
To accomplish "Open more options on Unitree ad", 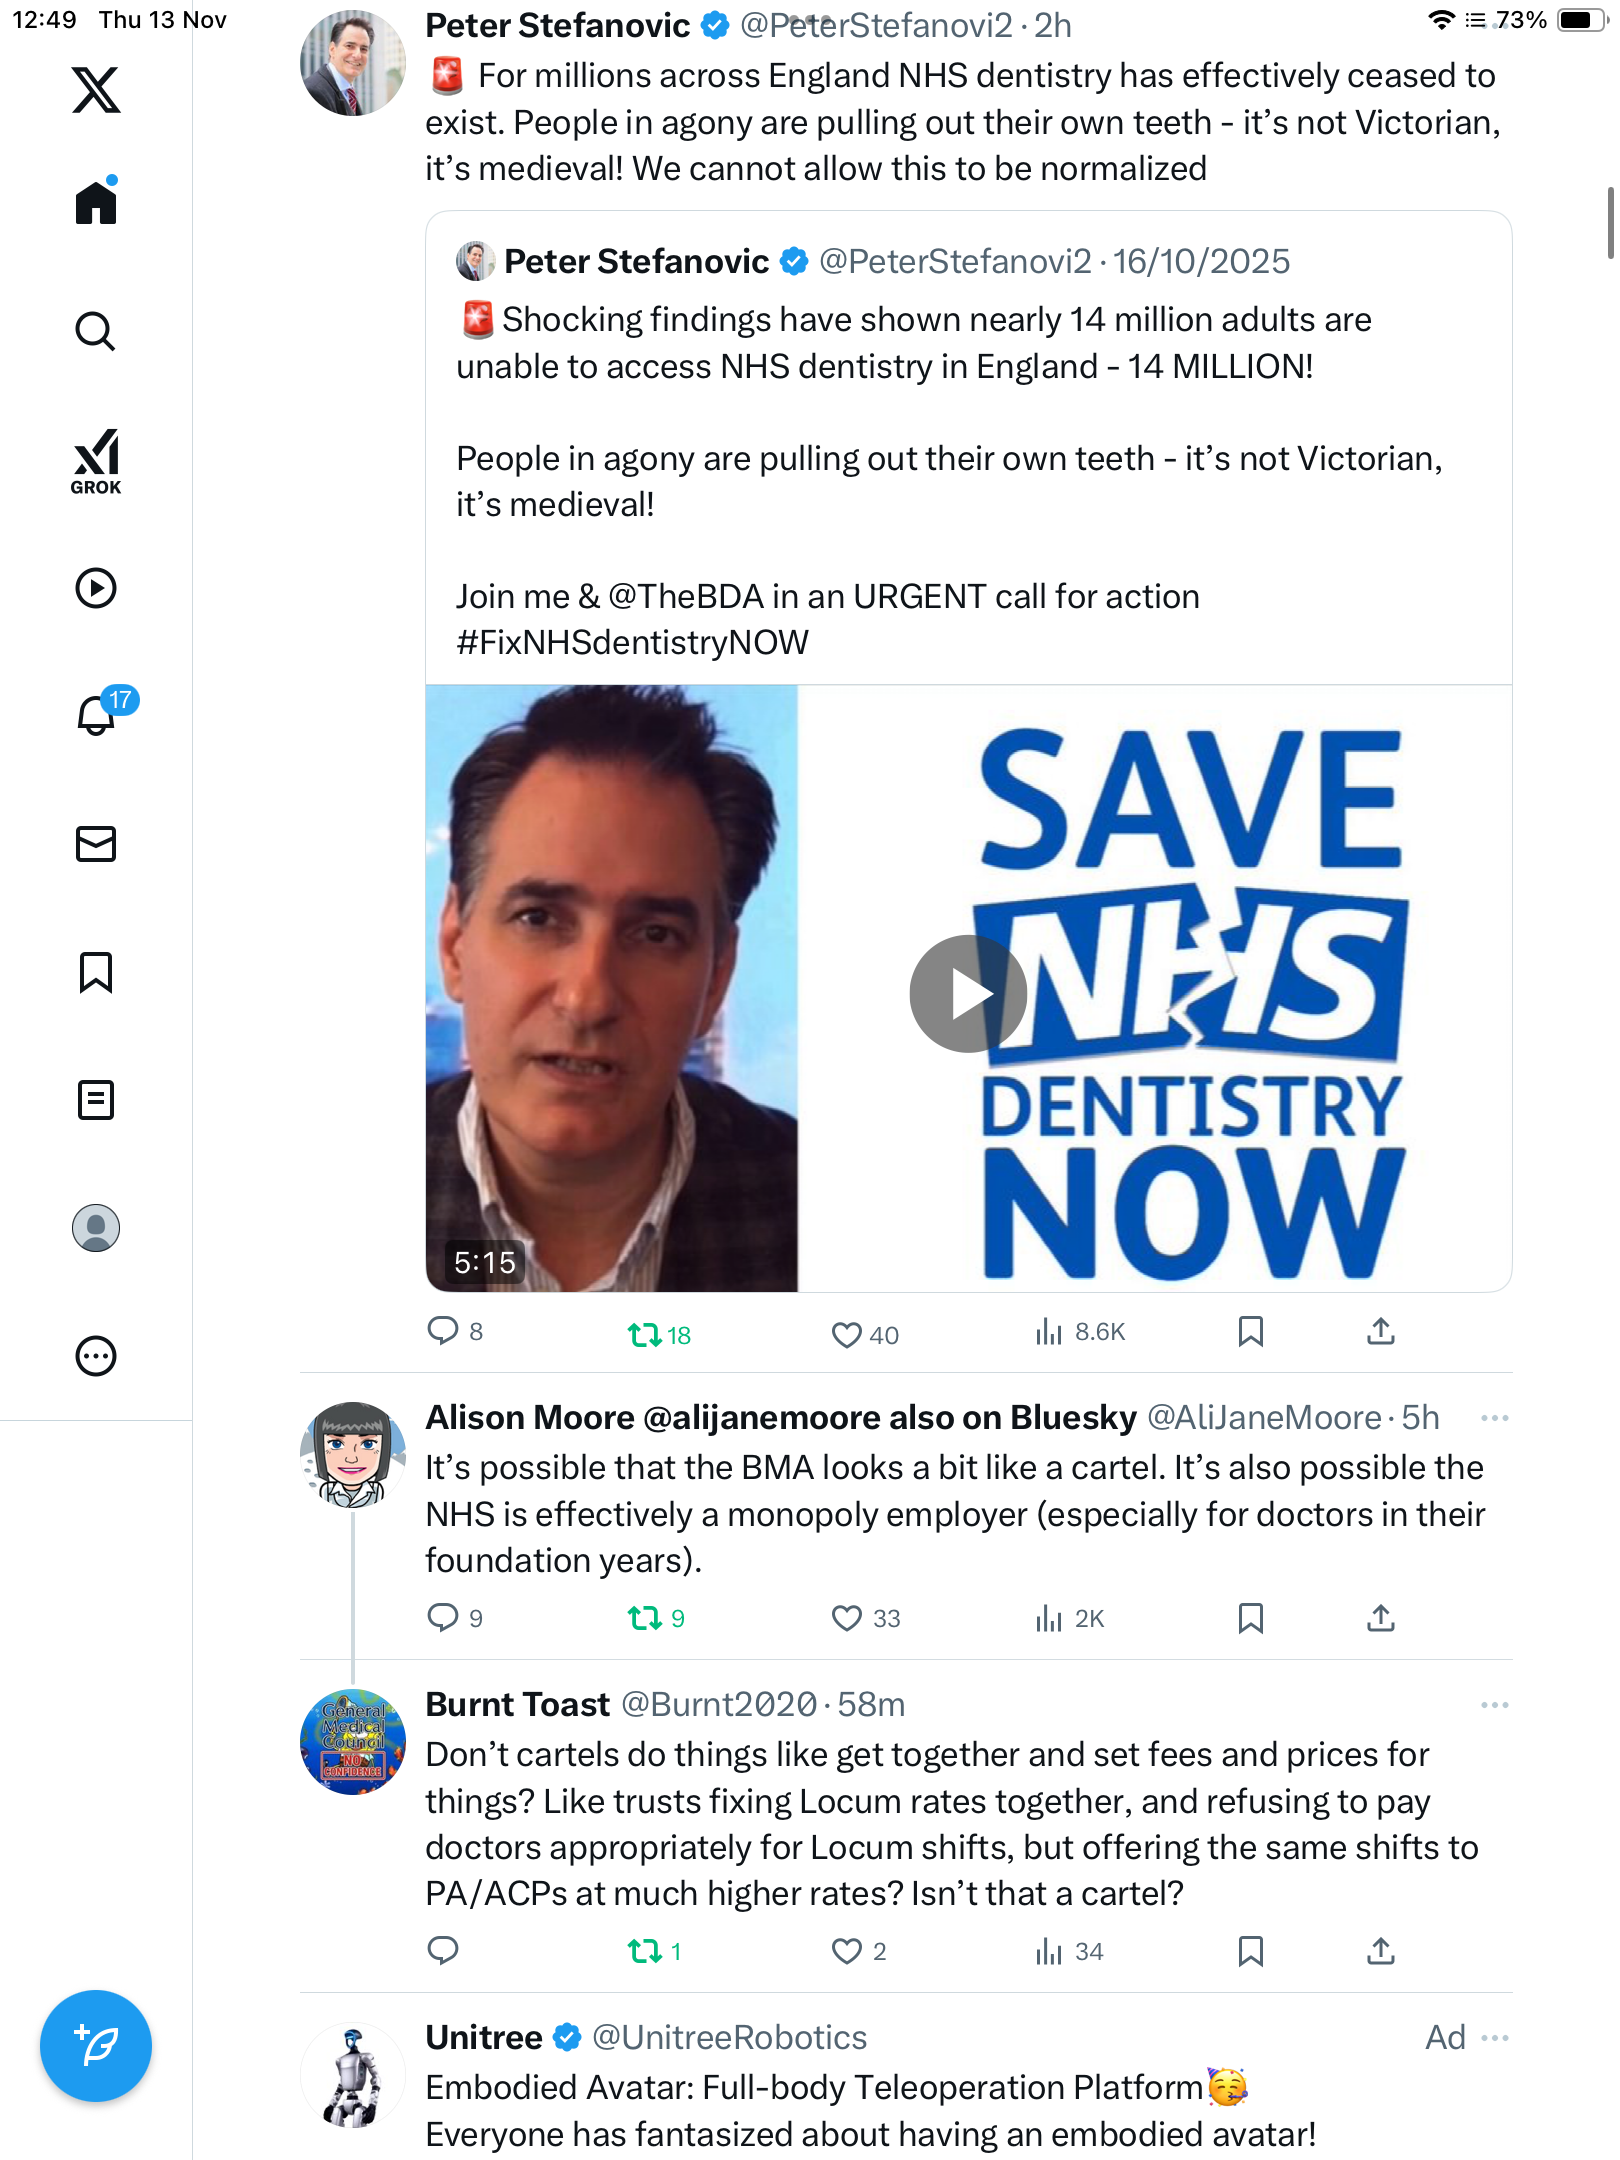I will [x=1496, y=2038].
